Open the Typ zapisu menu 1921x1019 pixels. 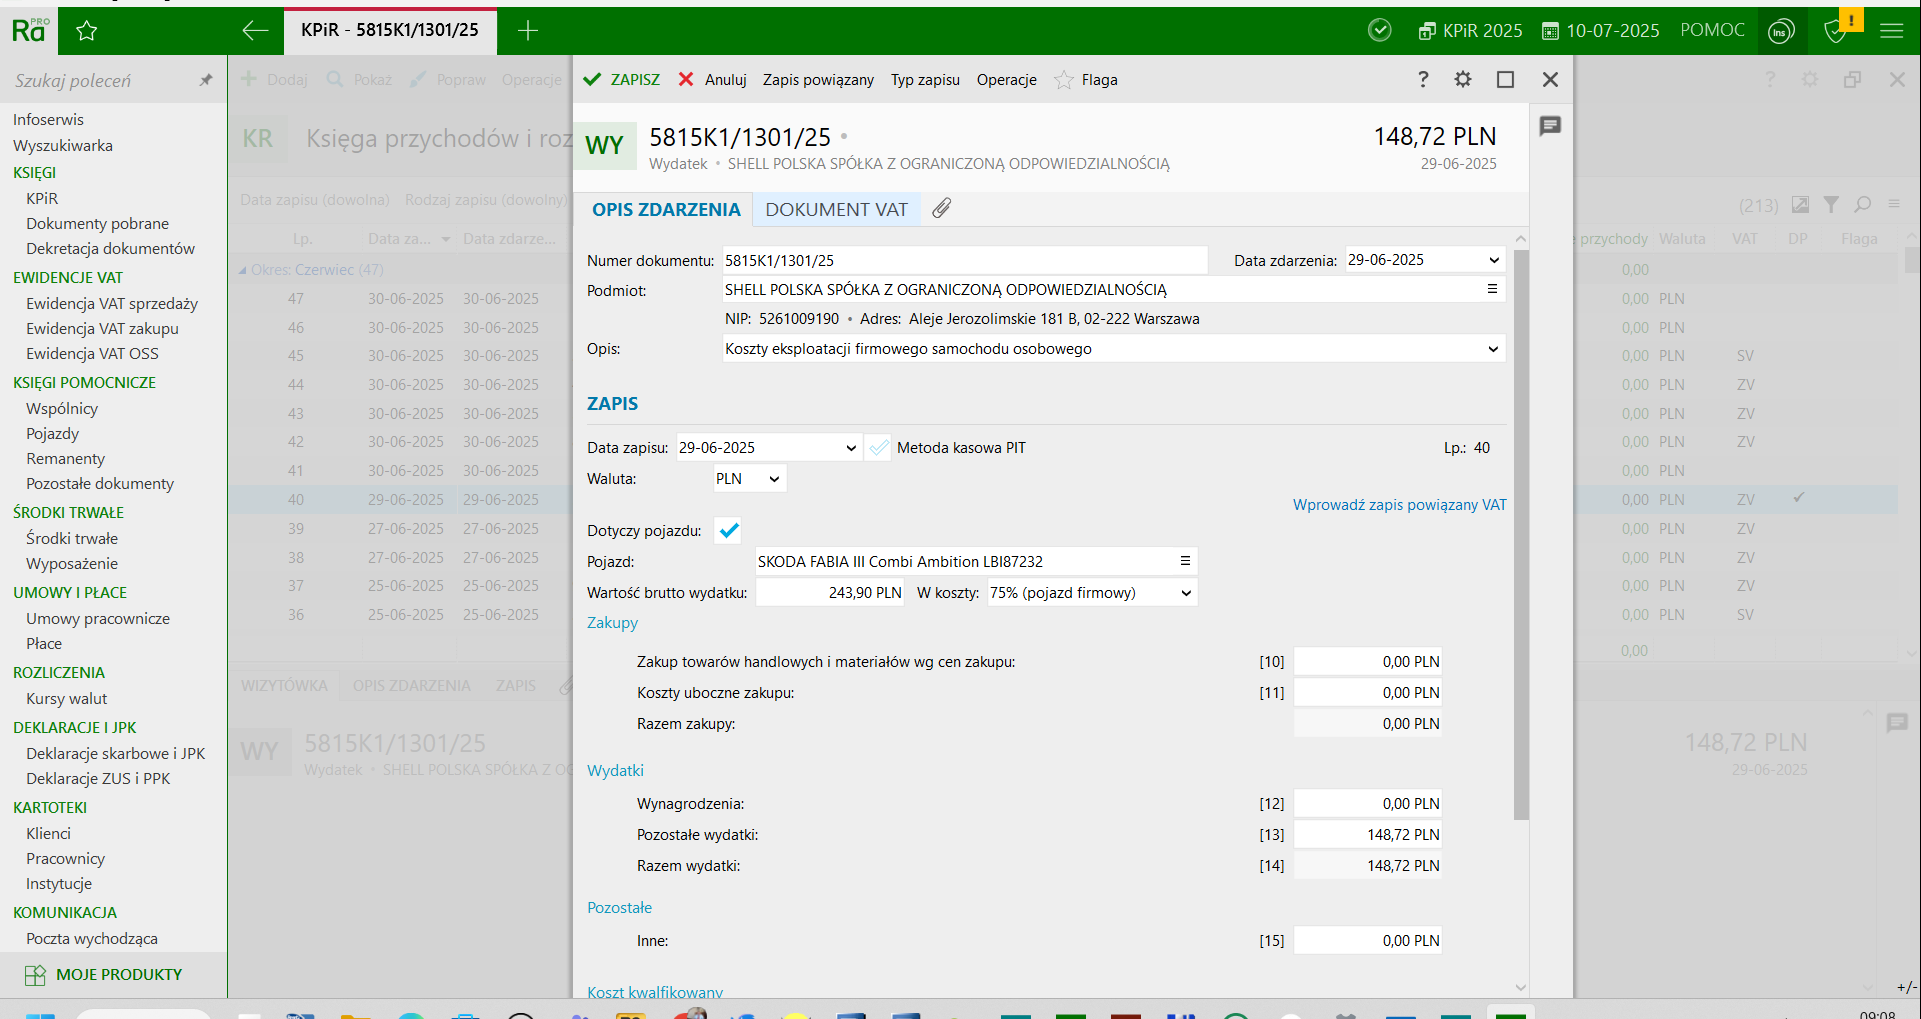click(x=925, y=80)
